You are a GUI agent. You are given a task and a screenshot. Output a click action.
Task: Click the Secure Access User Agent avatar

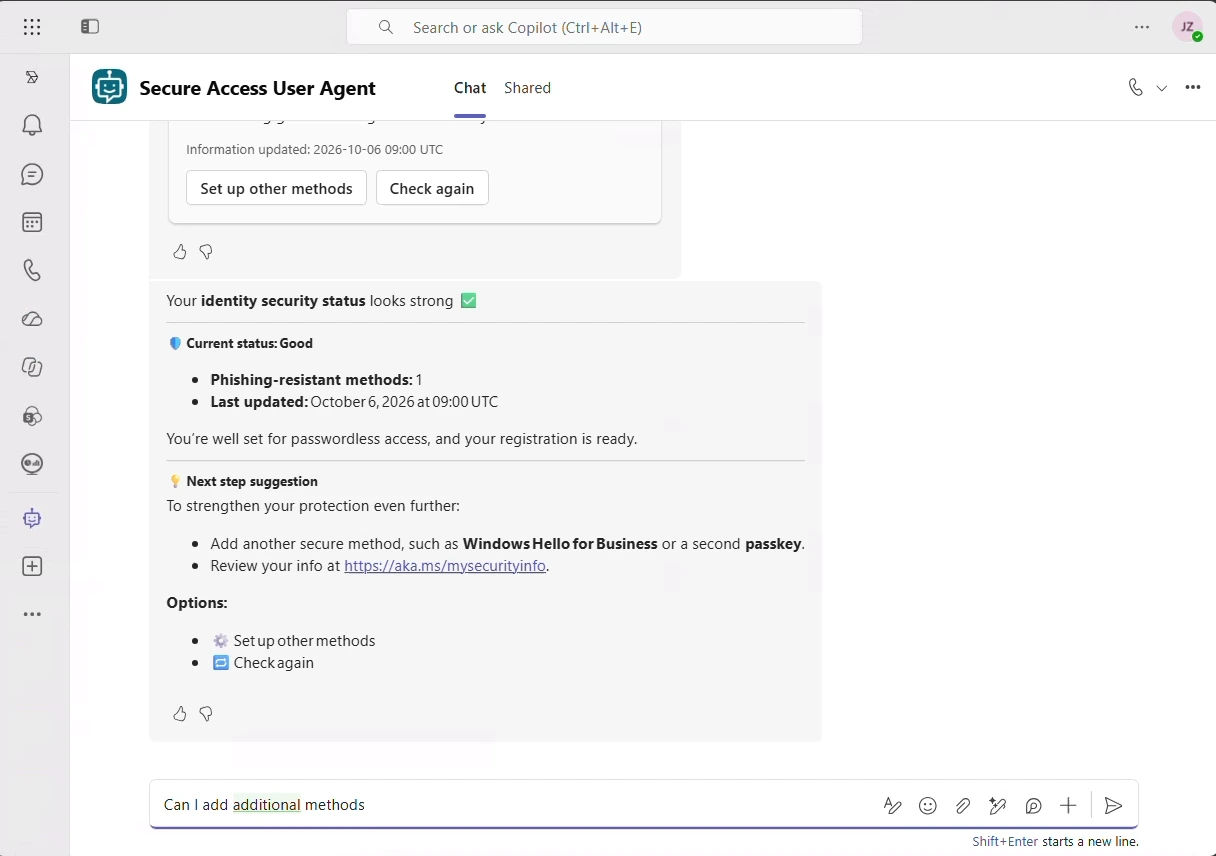[109, 87]
